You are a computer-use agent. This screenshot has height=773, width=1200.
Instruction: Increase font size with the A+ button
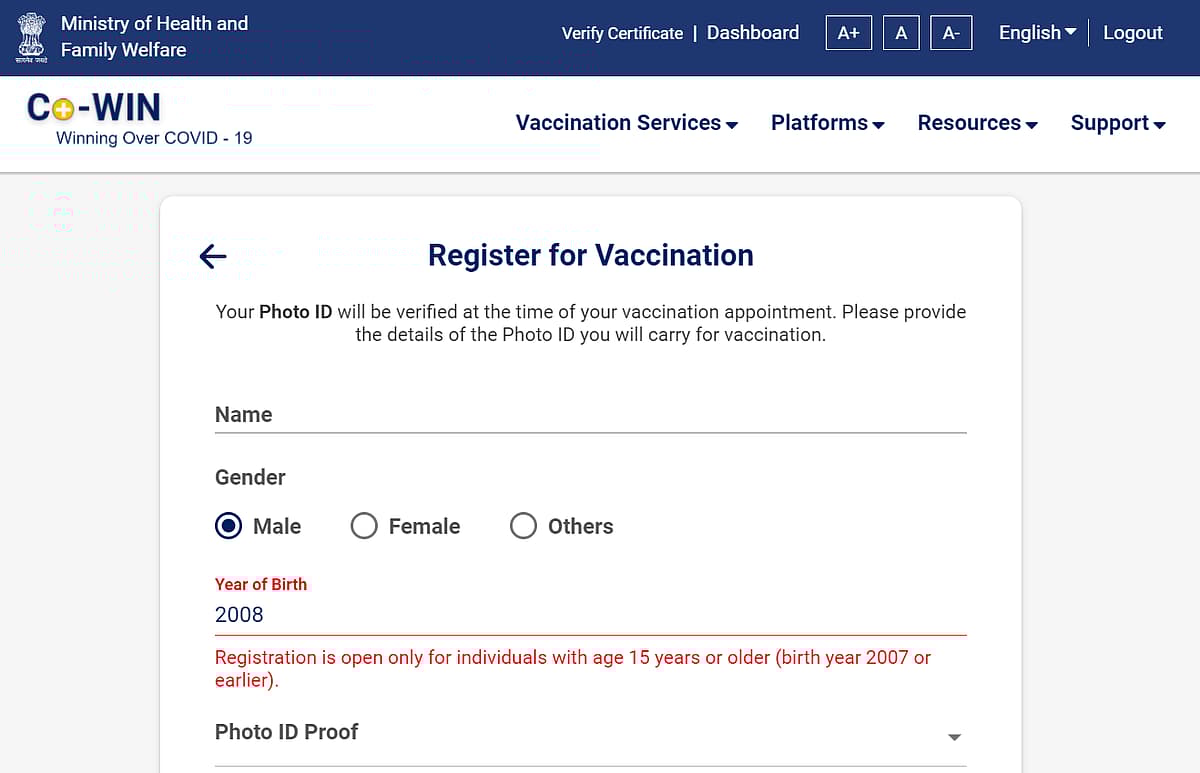tap(848, 33)
